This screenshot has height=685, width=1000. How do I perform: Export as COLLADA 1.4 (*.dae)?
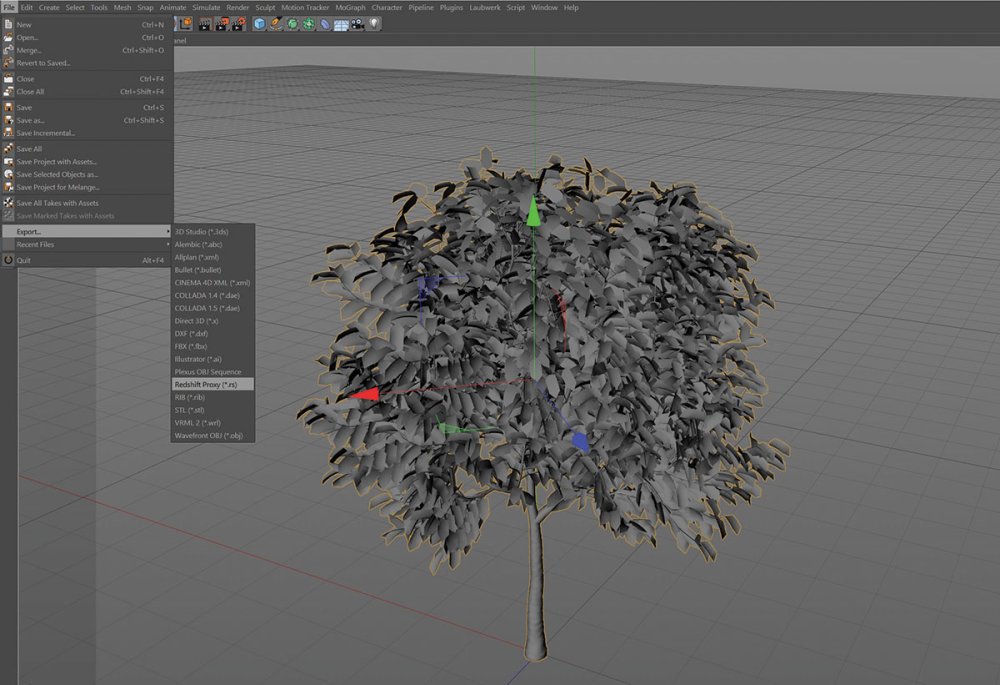point(213,296)
